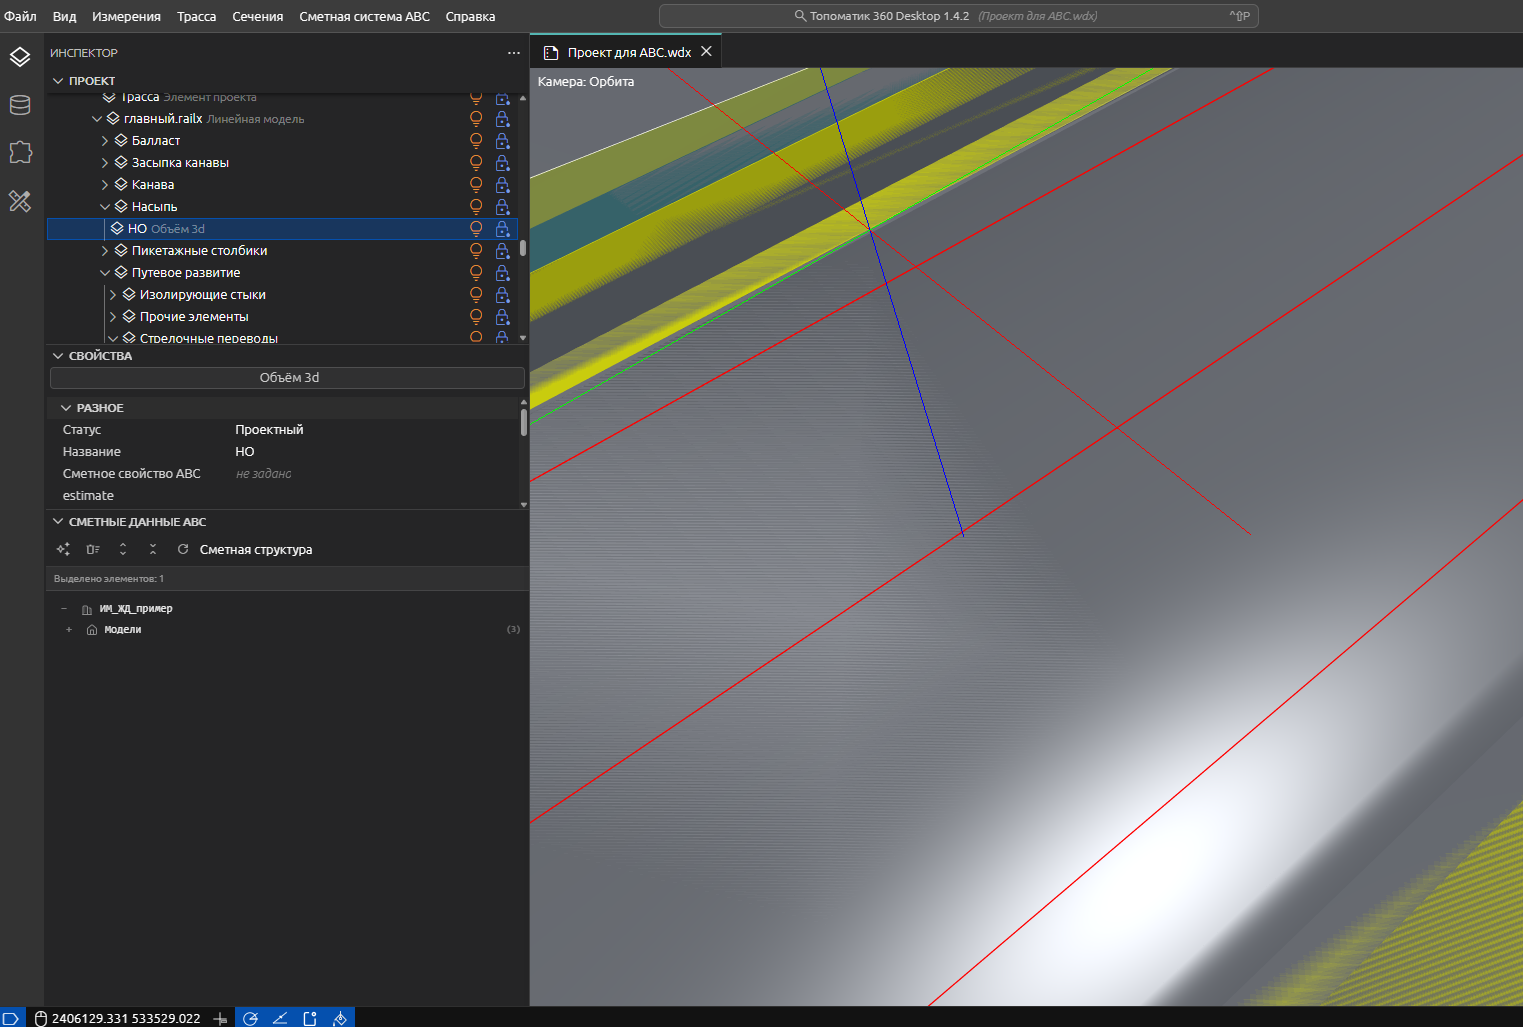Toggle visibility bulb for Прочие элементы

476,317
